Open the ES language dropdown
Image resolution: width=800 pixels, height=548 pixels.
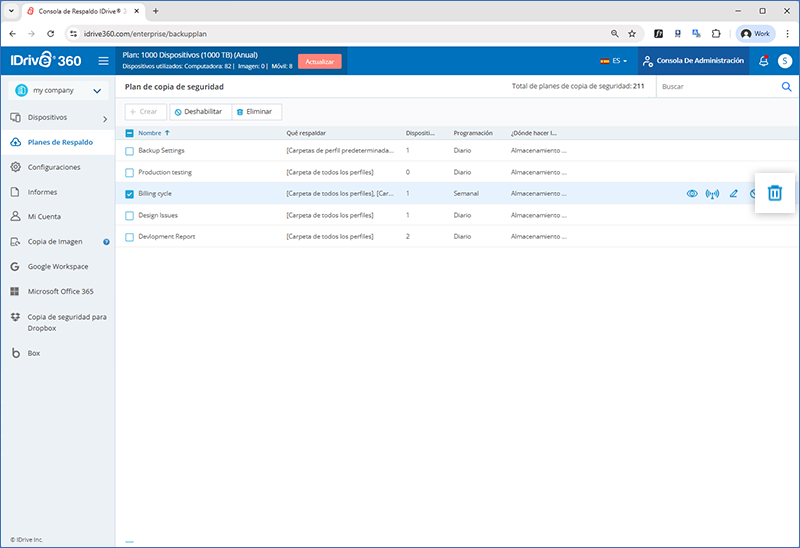(x=614, y=61)
